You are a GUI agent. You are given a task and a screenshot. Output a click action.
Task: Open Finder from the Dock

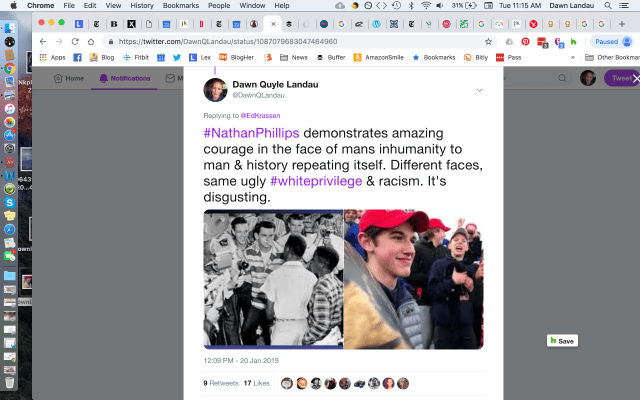[x=9, y=28]
